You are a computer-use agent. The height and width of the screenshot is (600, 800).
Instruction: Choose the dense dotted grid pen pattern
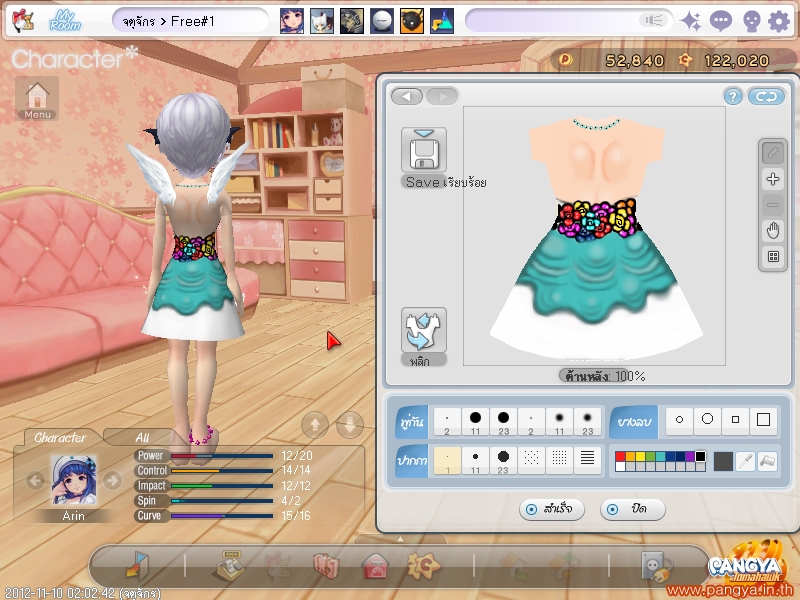[559, 460]
